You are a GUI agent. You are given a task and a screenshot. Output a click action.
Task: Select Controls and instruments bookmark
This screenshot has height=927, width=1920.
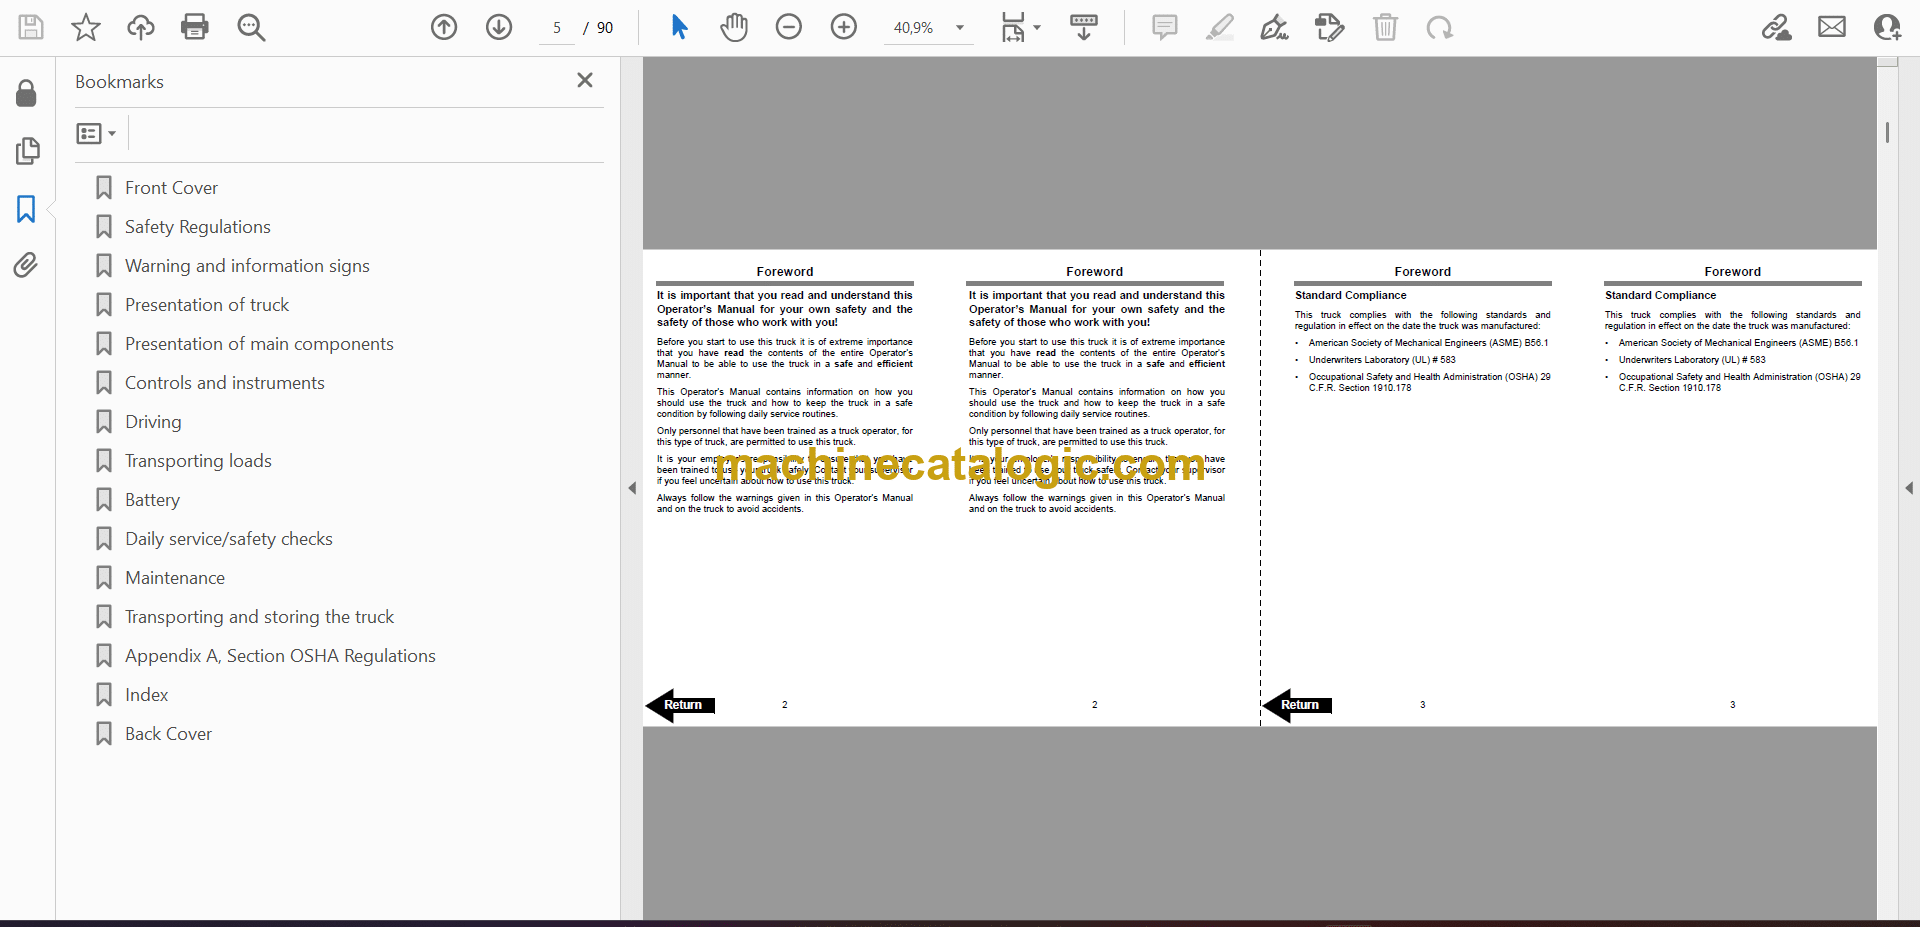(224, 383)
